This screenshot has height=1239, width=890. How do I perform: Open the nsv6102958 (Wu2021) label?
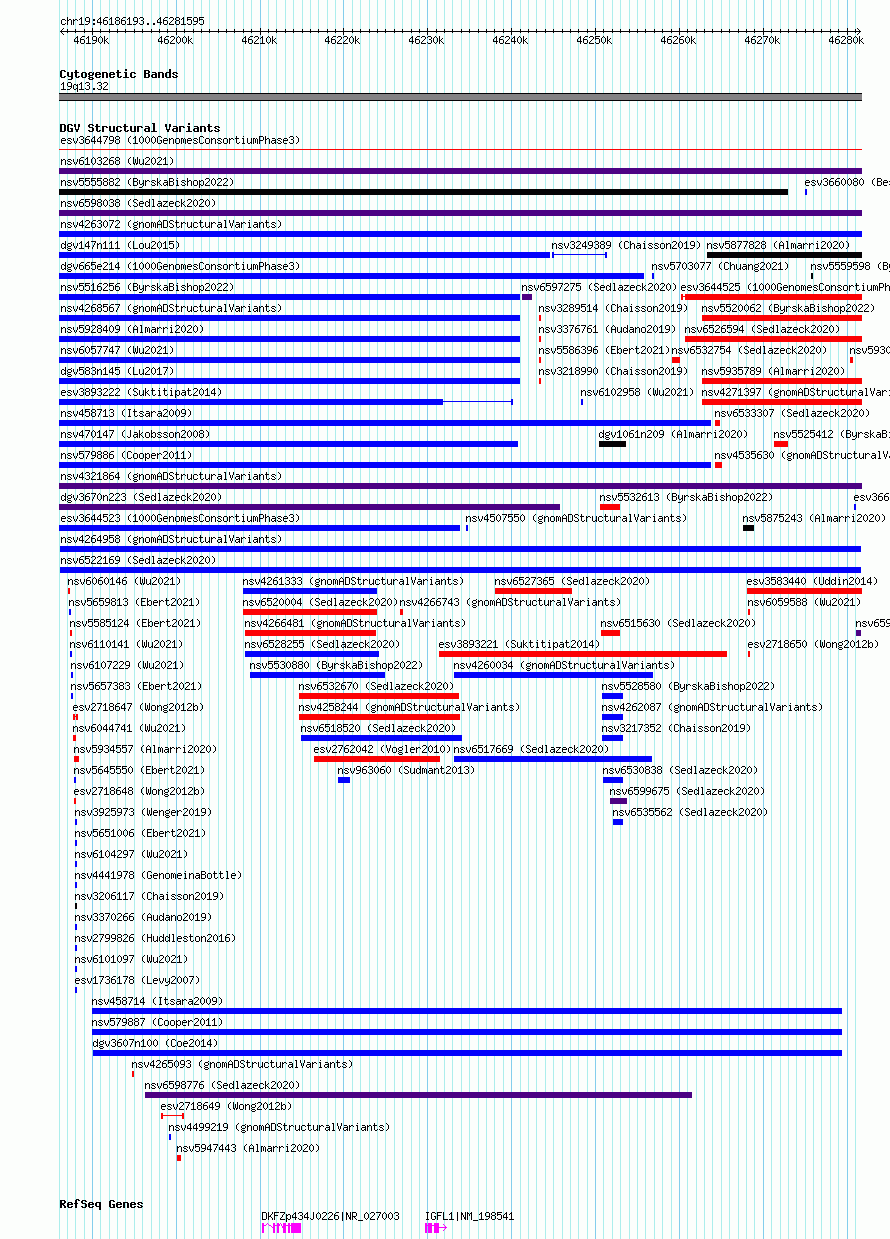click(x=637, y=392)
